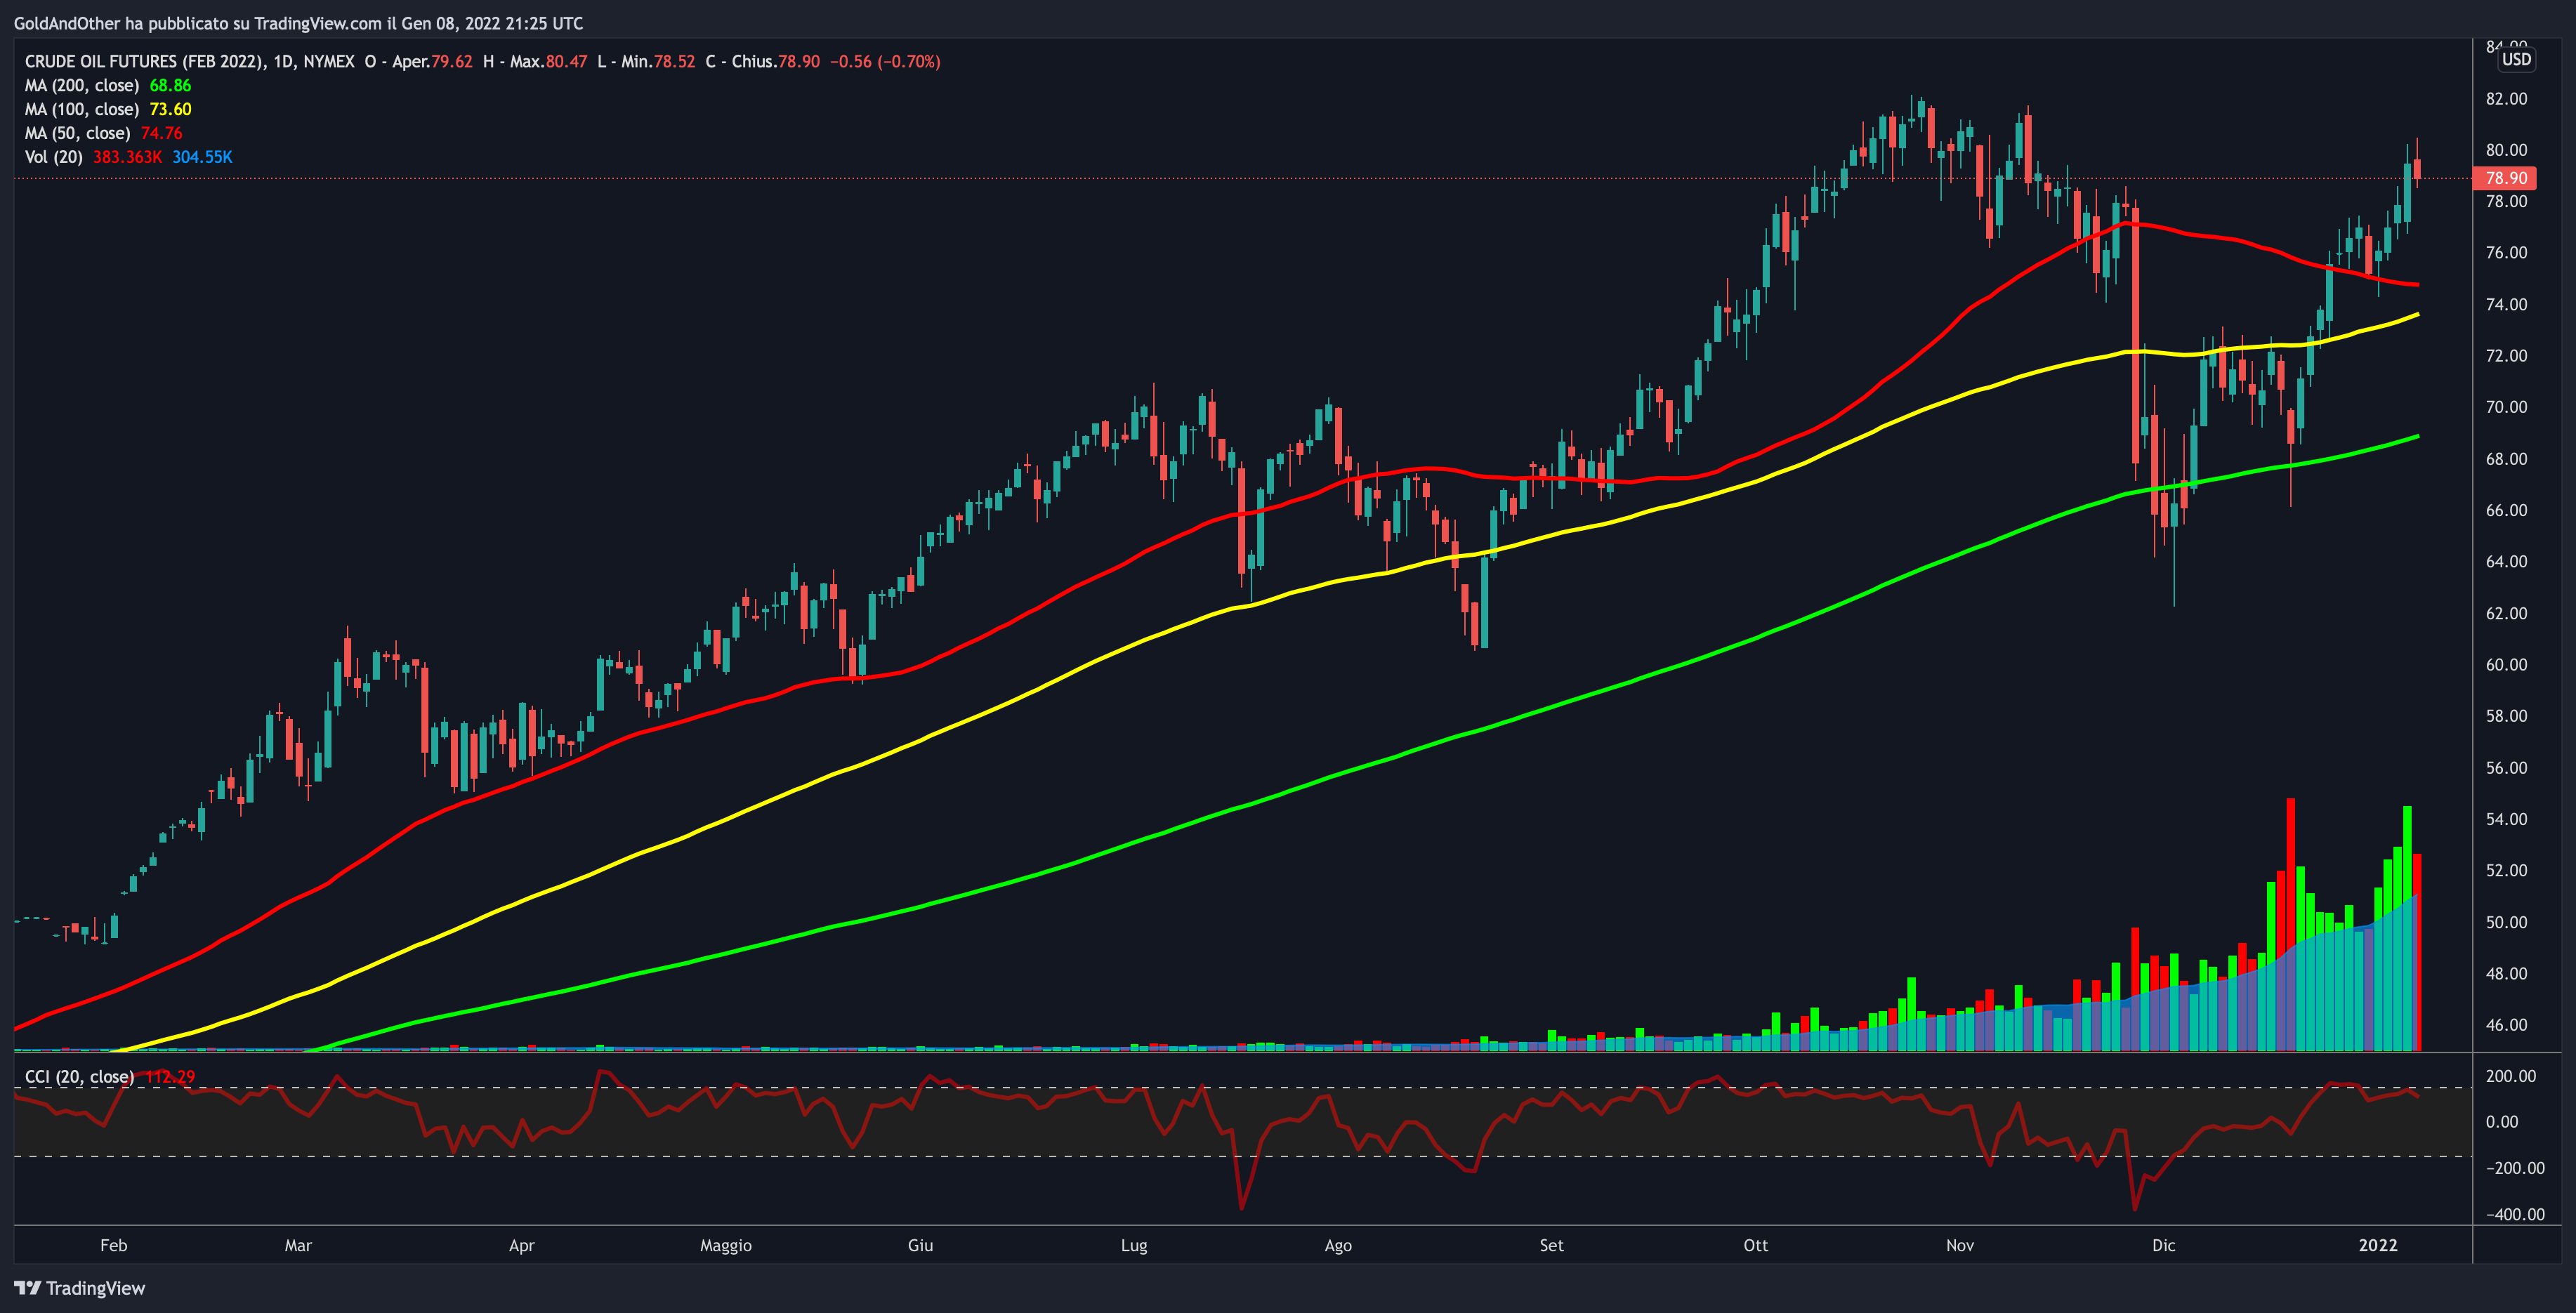Screen dimensions: 2576x1313
Task: Click the MA (100, close) indicator label
Action: point(82,109)
